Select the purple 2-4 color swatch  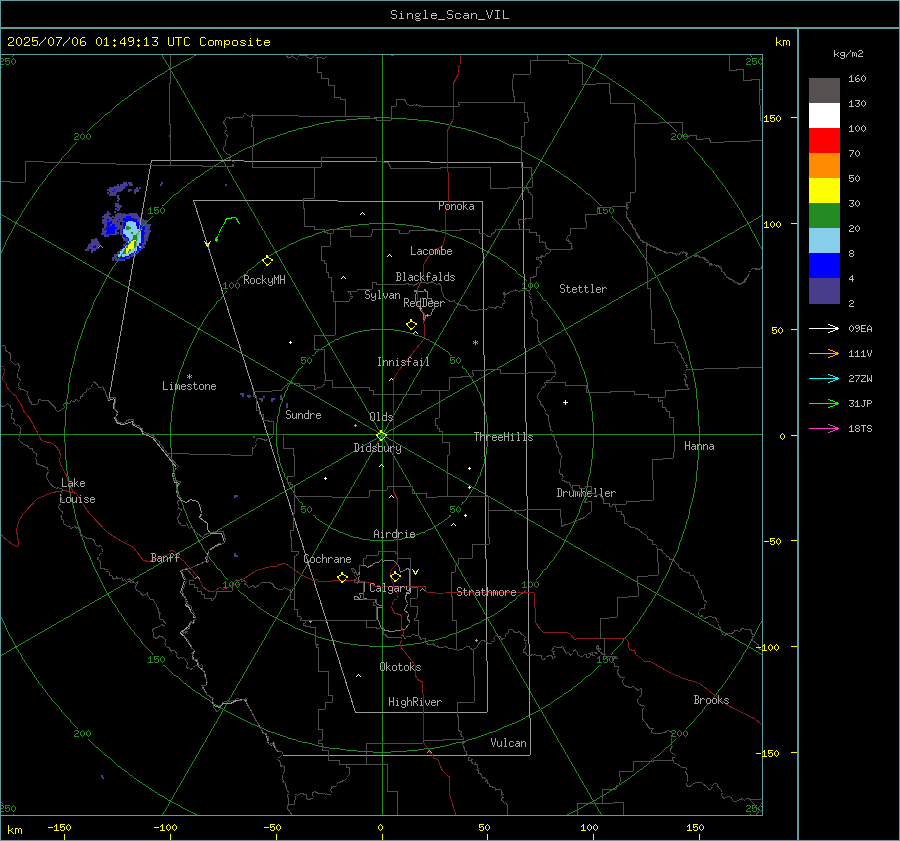[x=824, y=290]
